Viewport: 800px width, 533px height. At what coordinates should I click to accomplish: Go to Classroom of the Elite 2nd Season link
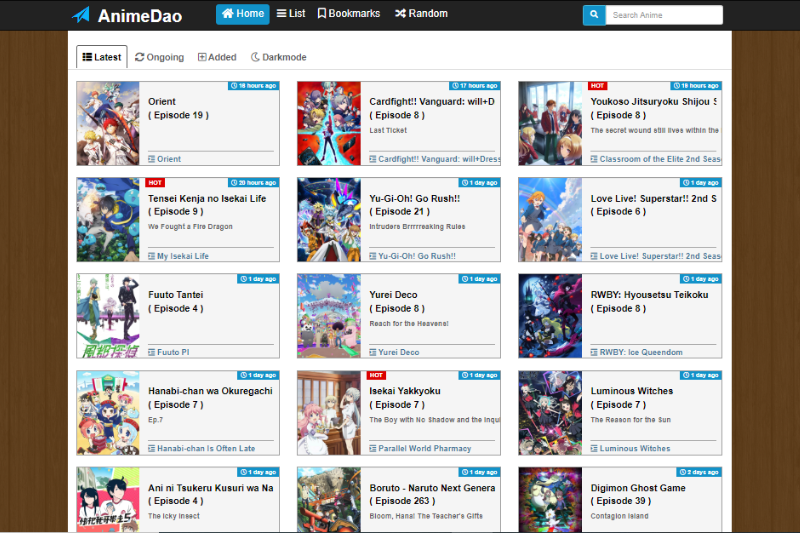pos(656,159)
